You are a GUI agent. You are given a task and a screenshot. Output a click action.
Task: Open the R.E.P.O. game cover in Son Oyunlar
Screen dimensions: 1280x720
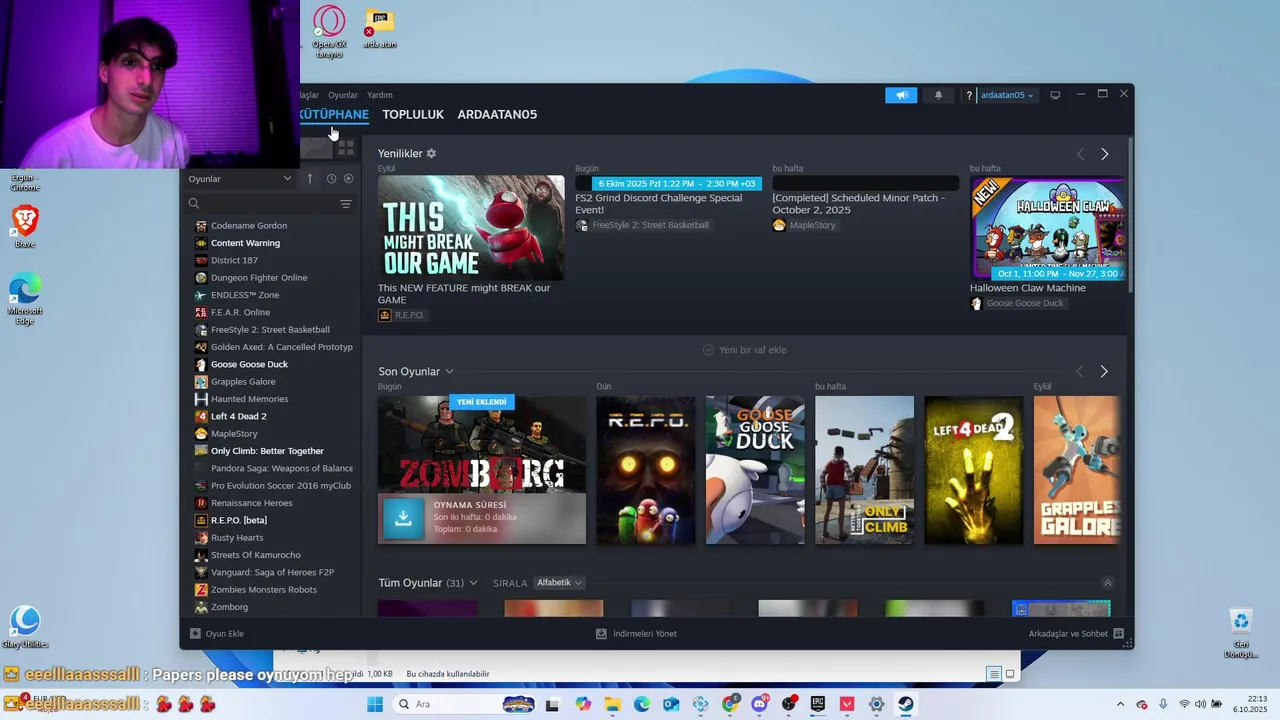tap(645, 470)
